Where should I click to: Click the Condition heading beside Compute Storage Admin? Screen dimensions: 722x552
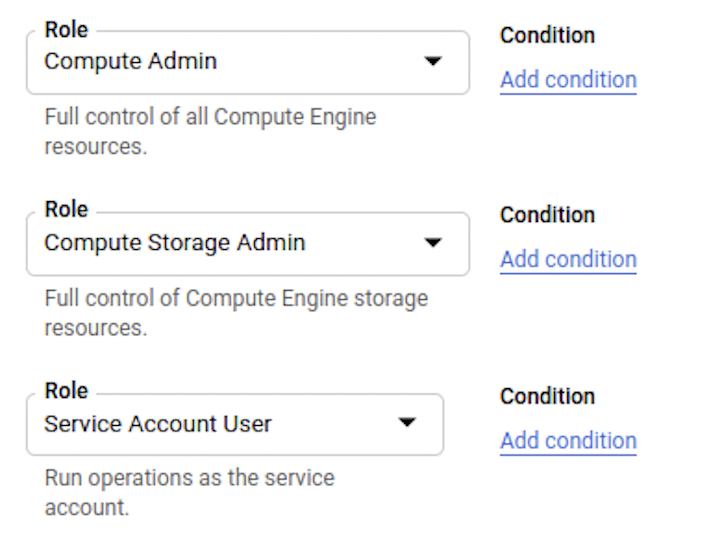click(x=547, y=216)
